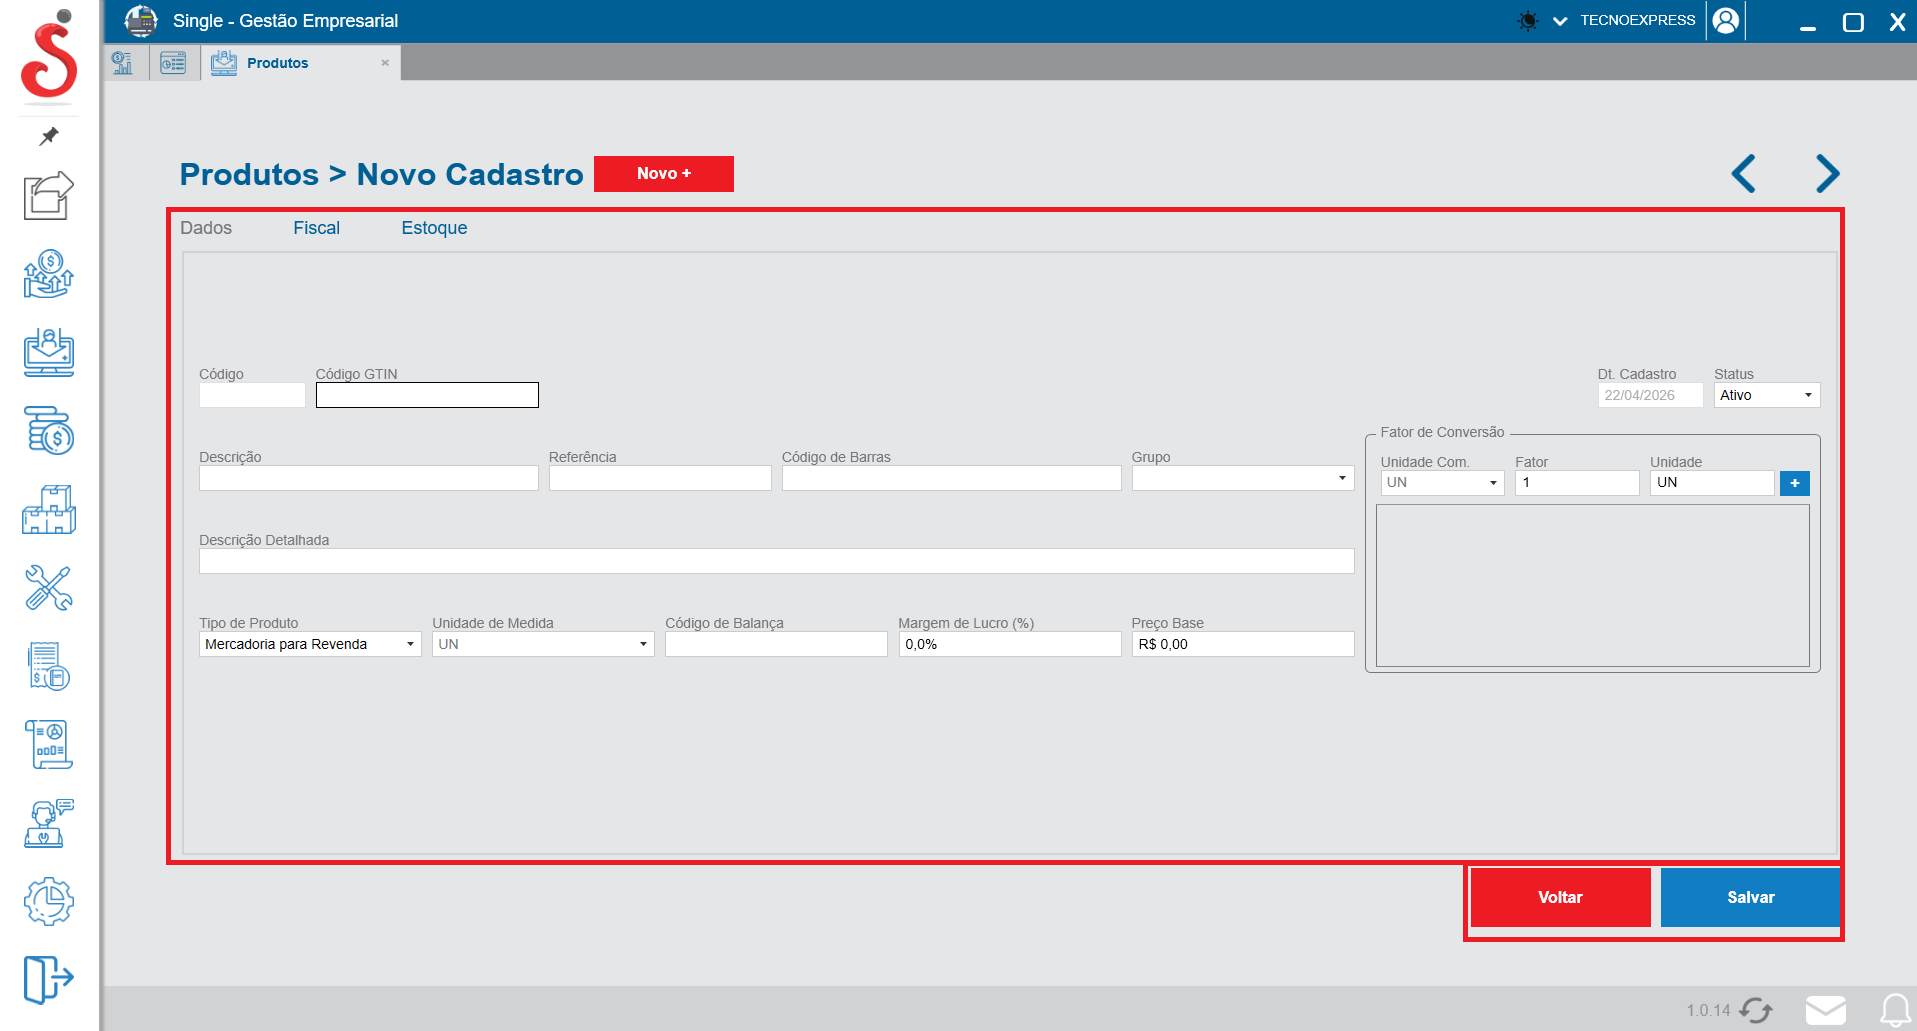Screen dimensions: 1917x1031
Task: Open the Grupo dropdown
Action: 1242,478
